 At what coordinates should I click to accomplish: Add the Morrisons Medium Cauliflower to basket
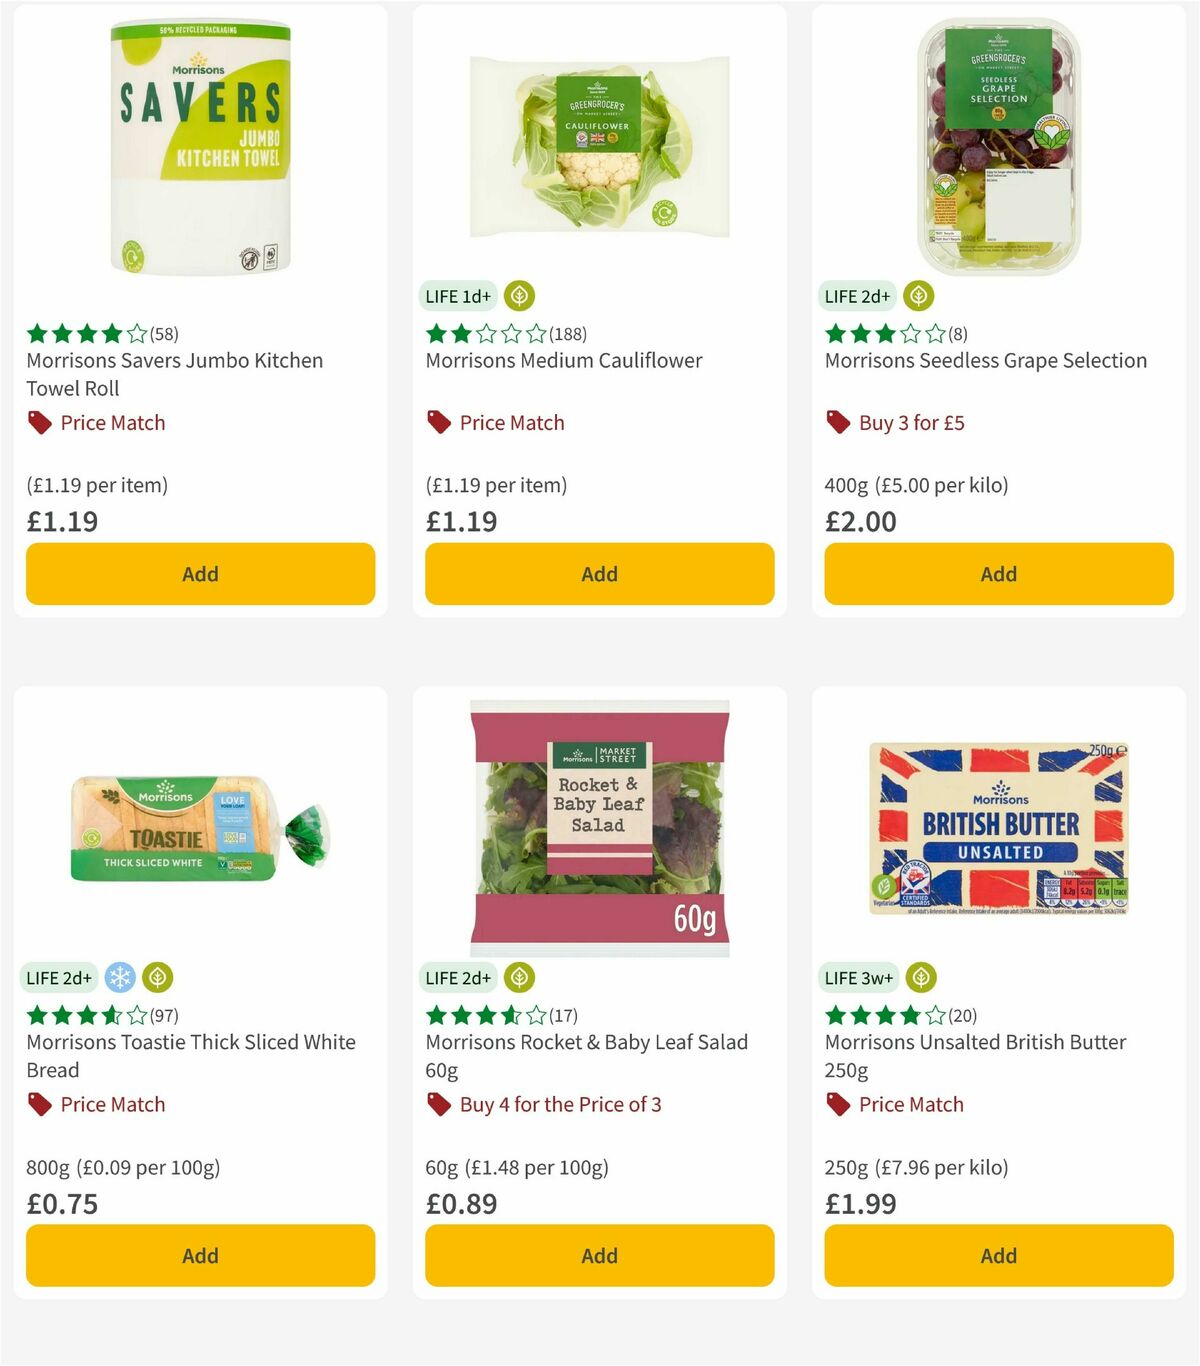click(598, 574)
